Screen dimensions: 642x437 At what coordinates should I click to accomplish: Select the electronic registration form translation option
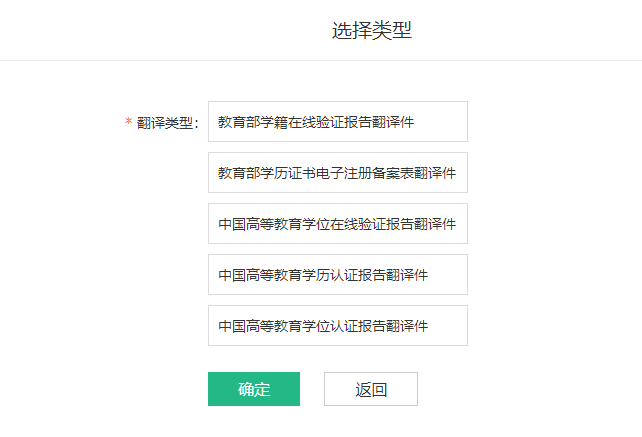pos(337,173)
